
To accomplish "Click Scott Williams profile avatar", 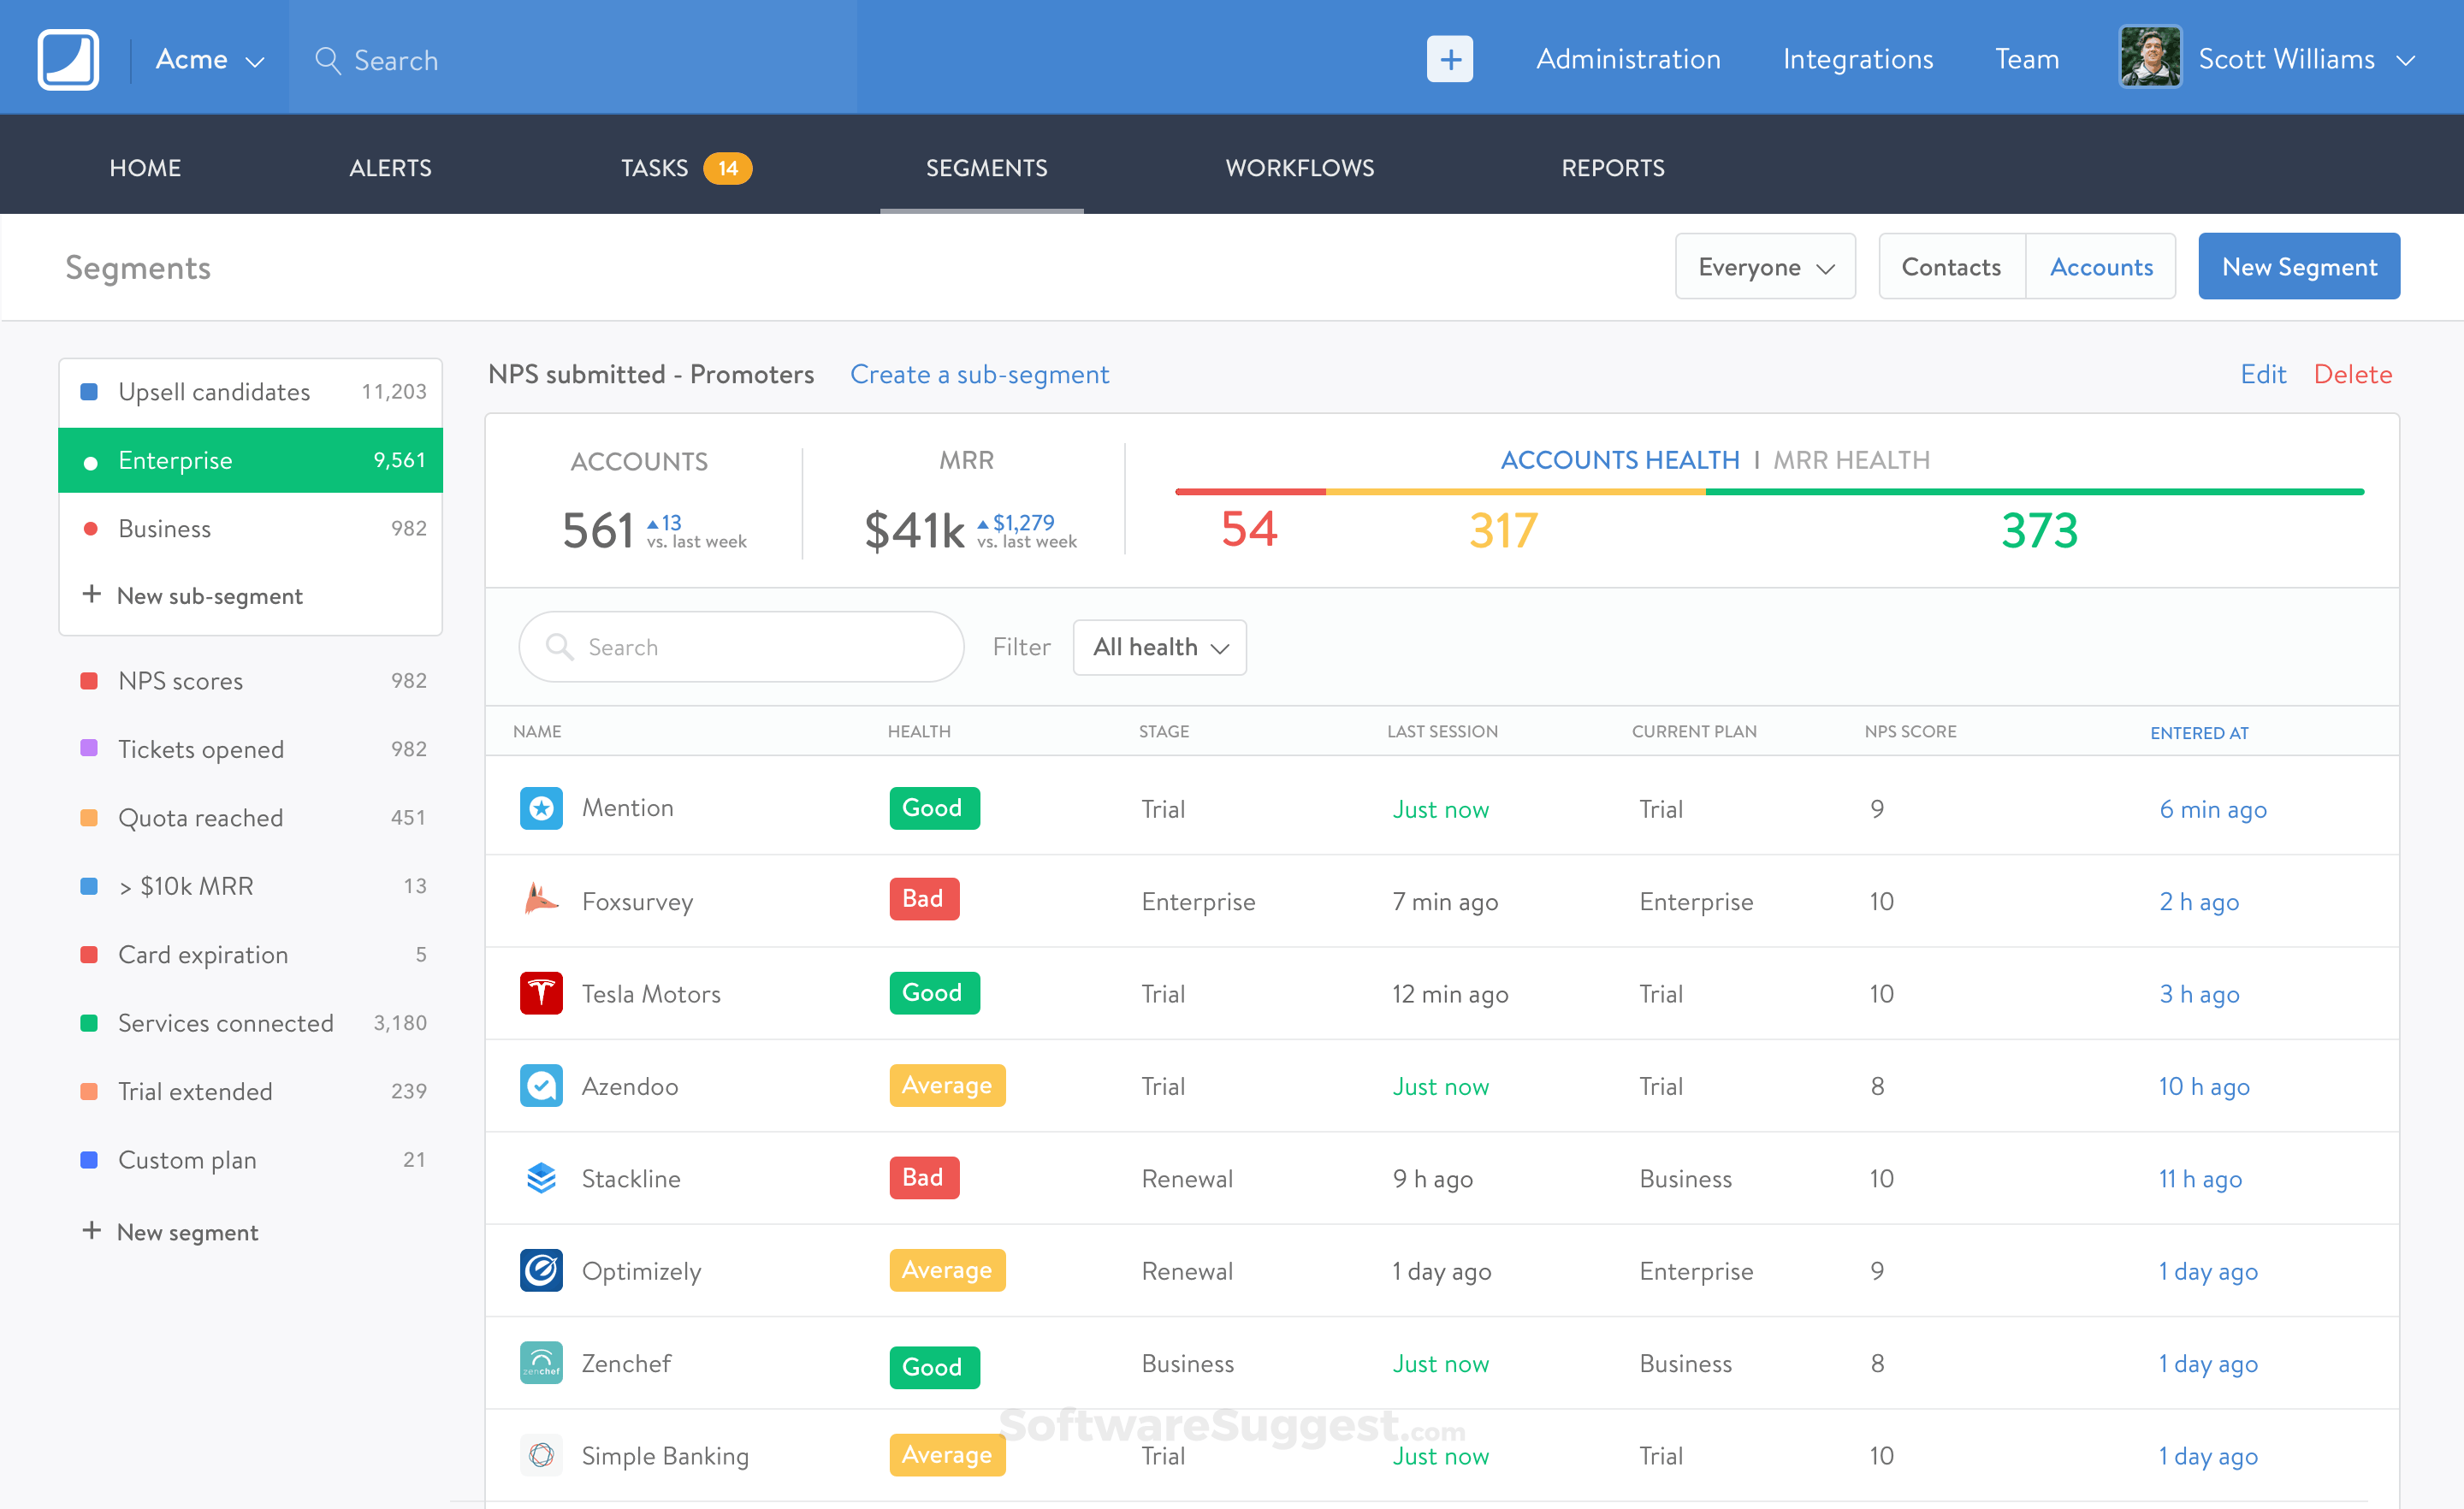I will pos(2149,59).
